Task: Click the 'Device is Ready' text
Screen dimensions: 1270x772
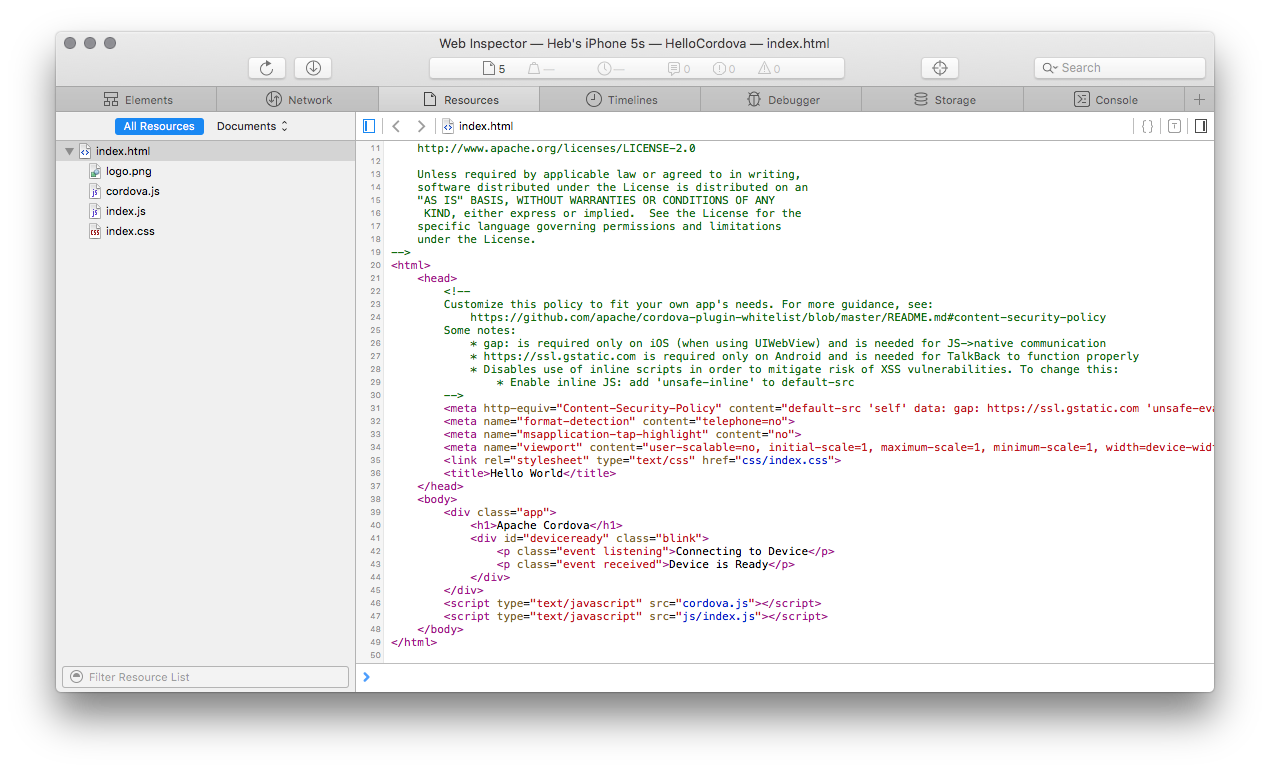Action: pos(719,564)
